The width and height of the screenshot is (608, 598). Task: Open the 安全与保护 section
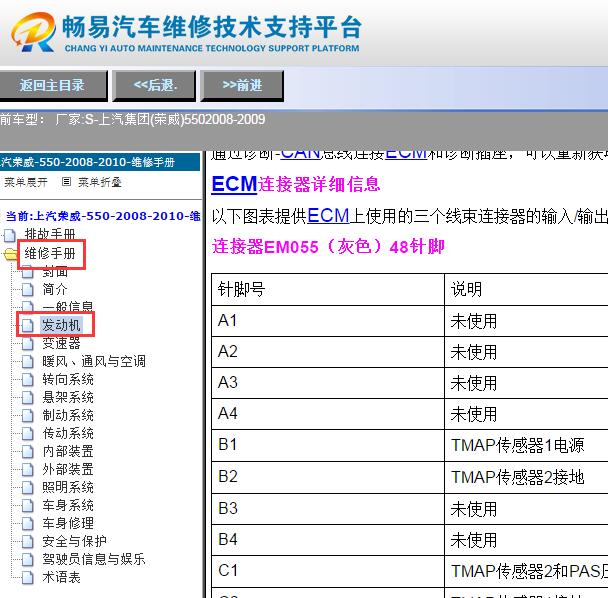pyautogui.click(x=74, y=541)
